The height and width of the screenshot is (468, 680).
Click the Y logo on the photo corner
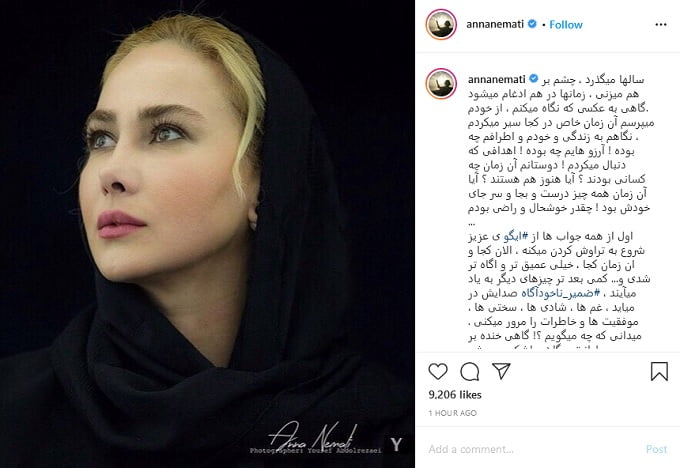pyautogui.click(x=396, y=445)
